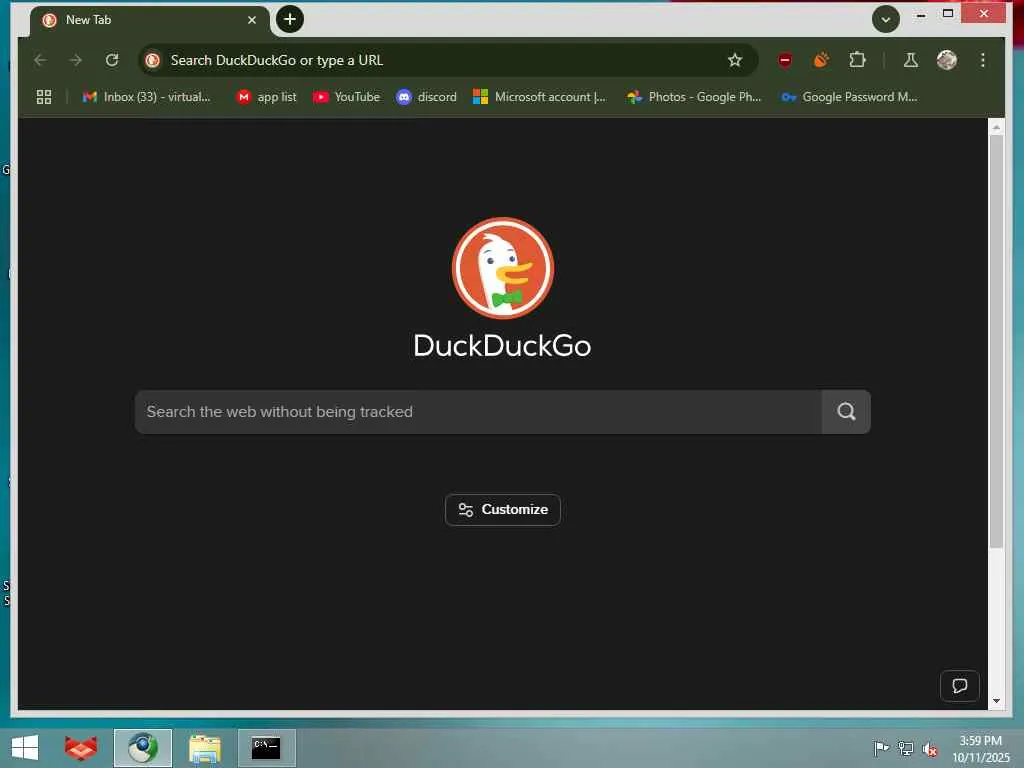Open the Customize button
1024x768 pixels.
coord(502,509)
